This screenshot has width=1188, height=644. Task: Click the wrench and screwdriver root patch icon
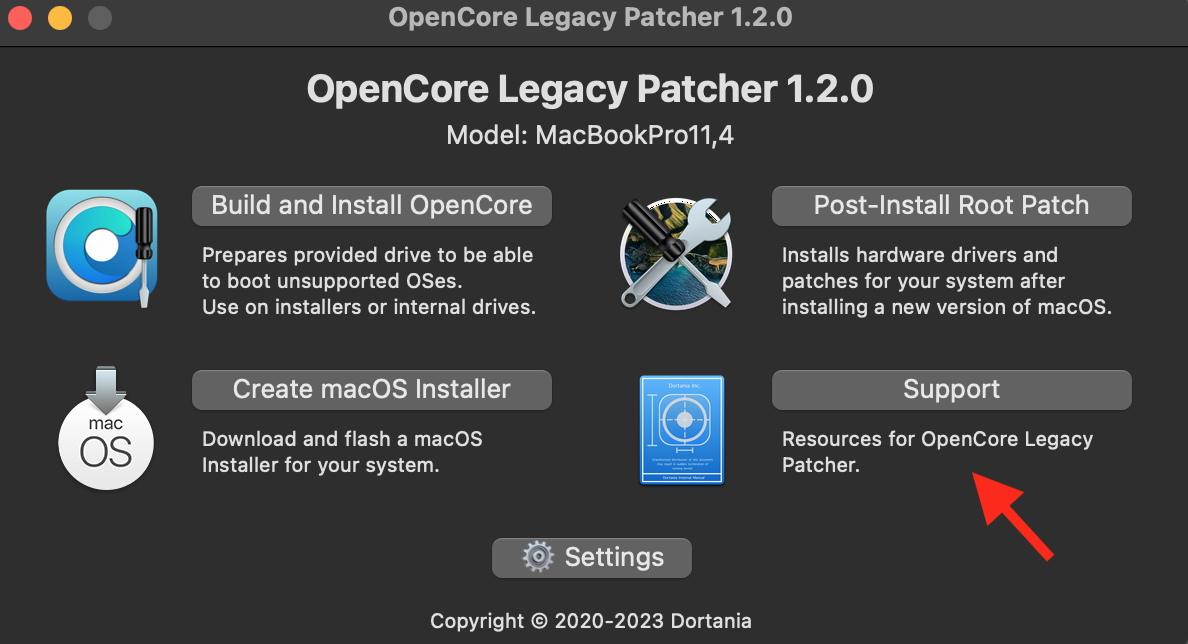click(x=677, y=252)
